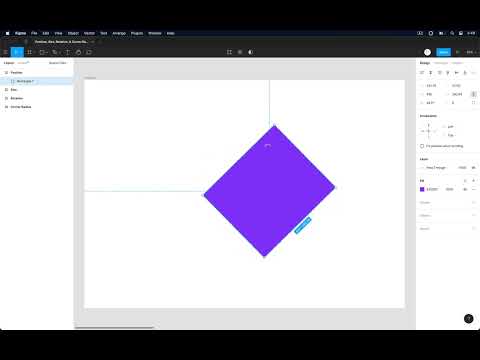Toggle Constrain proportions lock icon
Viewport: 480px width, 360px height.
[x=473, y=94]
